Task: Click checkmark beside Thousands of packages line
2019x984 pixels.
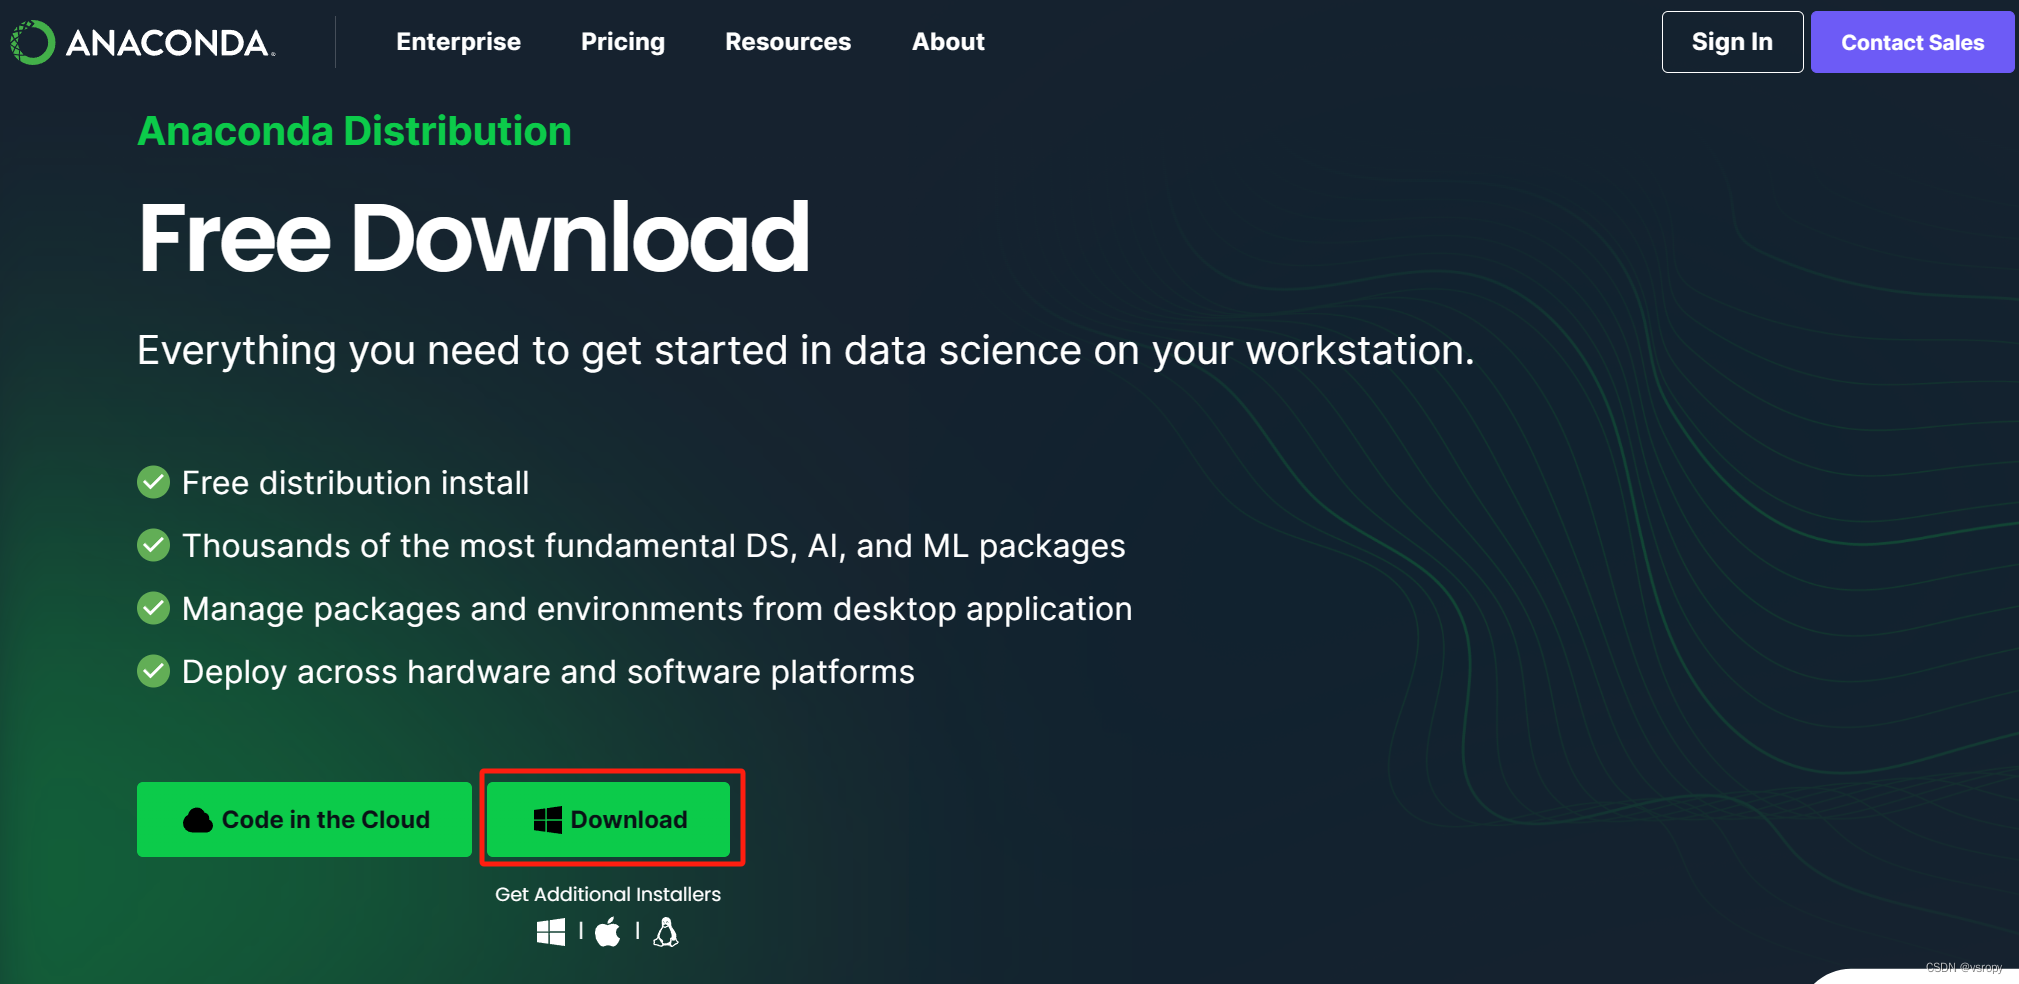Action: click(x=153, y=545)
